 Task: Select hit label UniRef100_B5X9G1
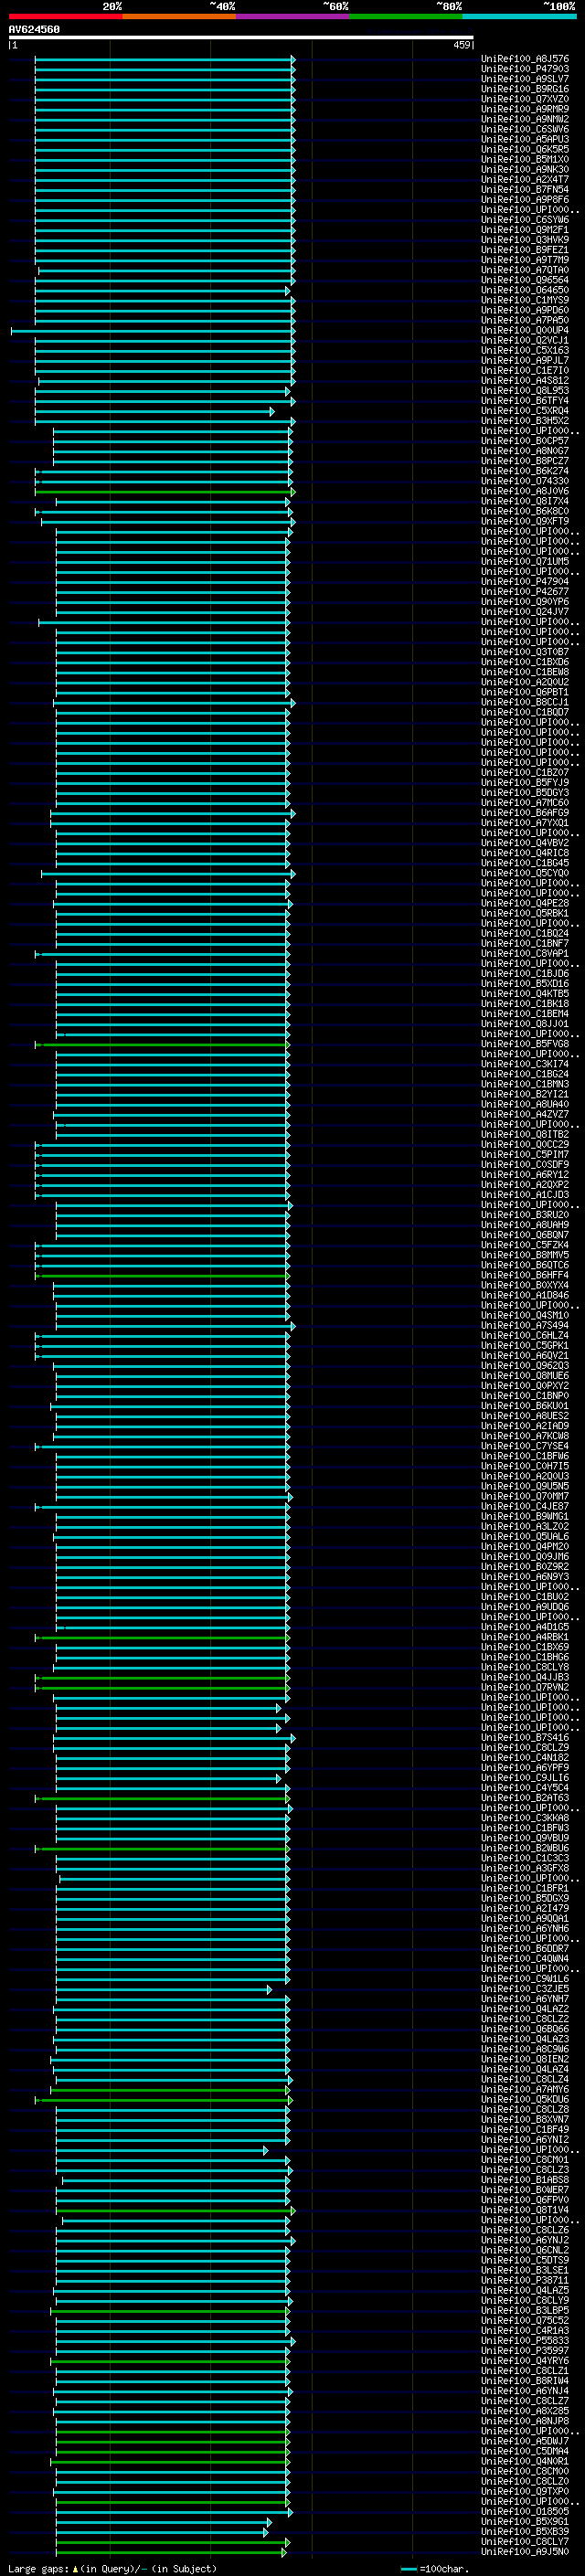click(525, 2521)
